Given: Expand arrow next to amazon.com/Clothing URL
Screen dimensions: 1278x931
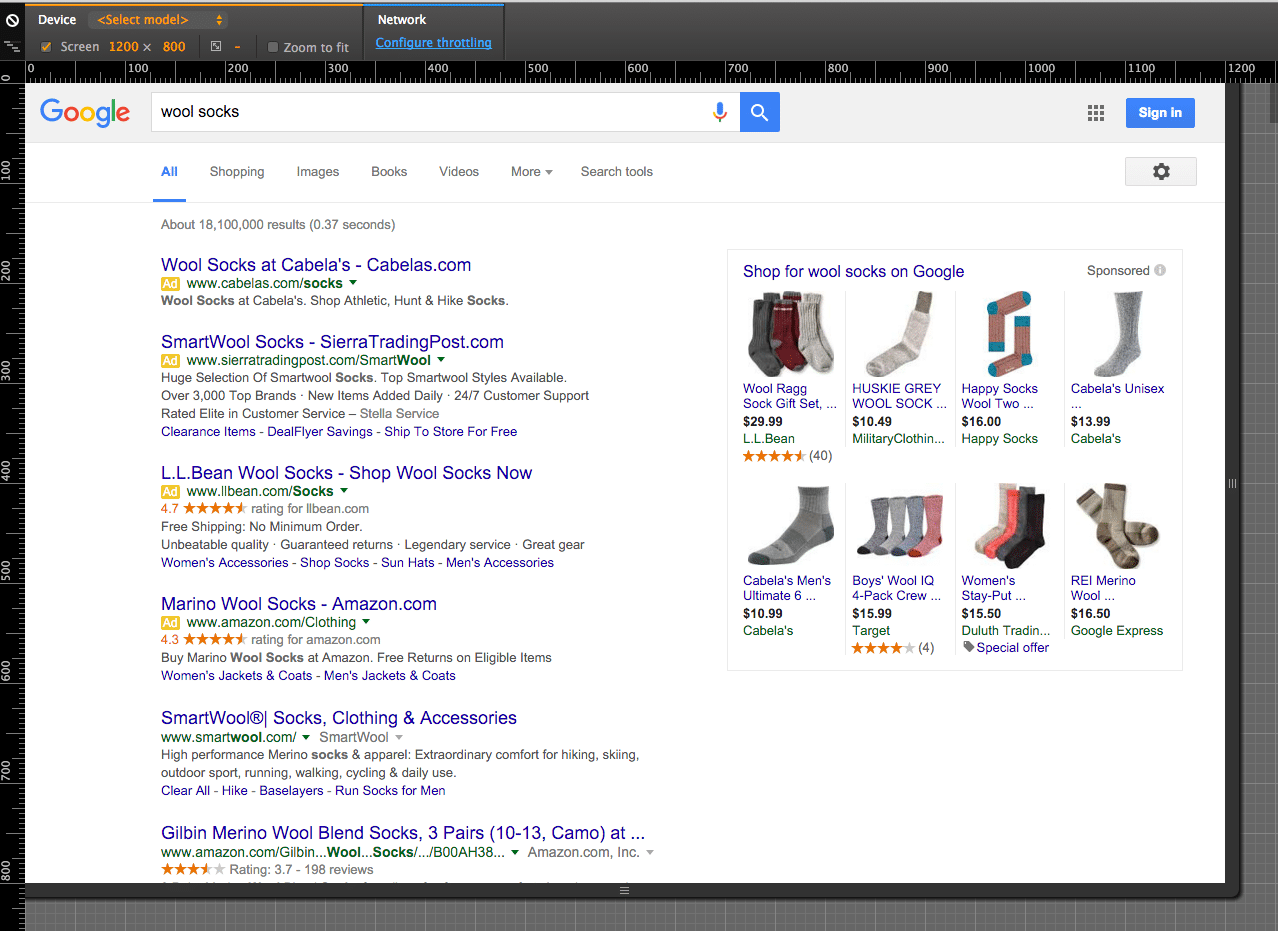Looking at the screenshot, I should [367, 622].
